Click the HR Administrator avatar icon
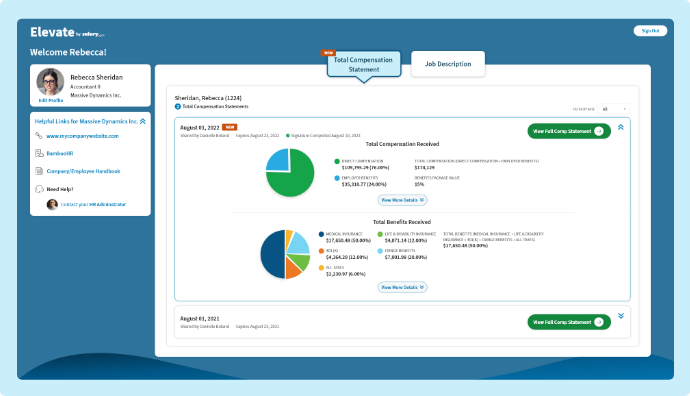Screen dimensions: 690x396 click(52, 204)
